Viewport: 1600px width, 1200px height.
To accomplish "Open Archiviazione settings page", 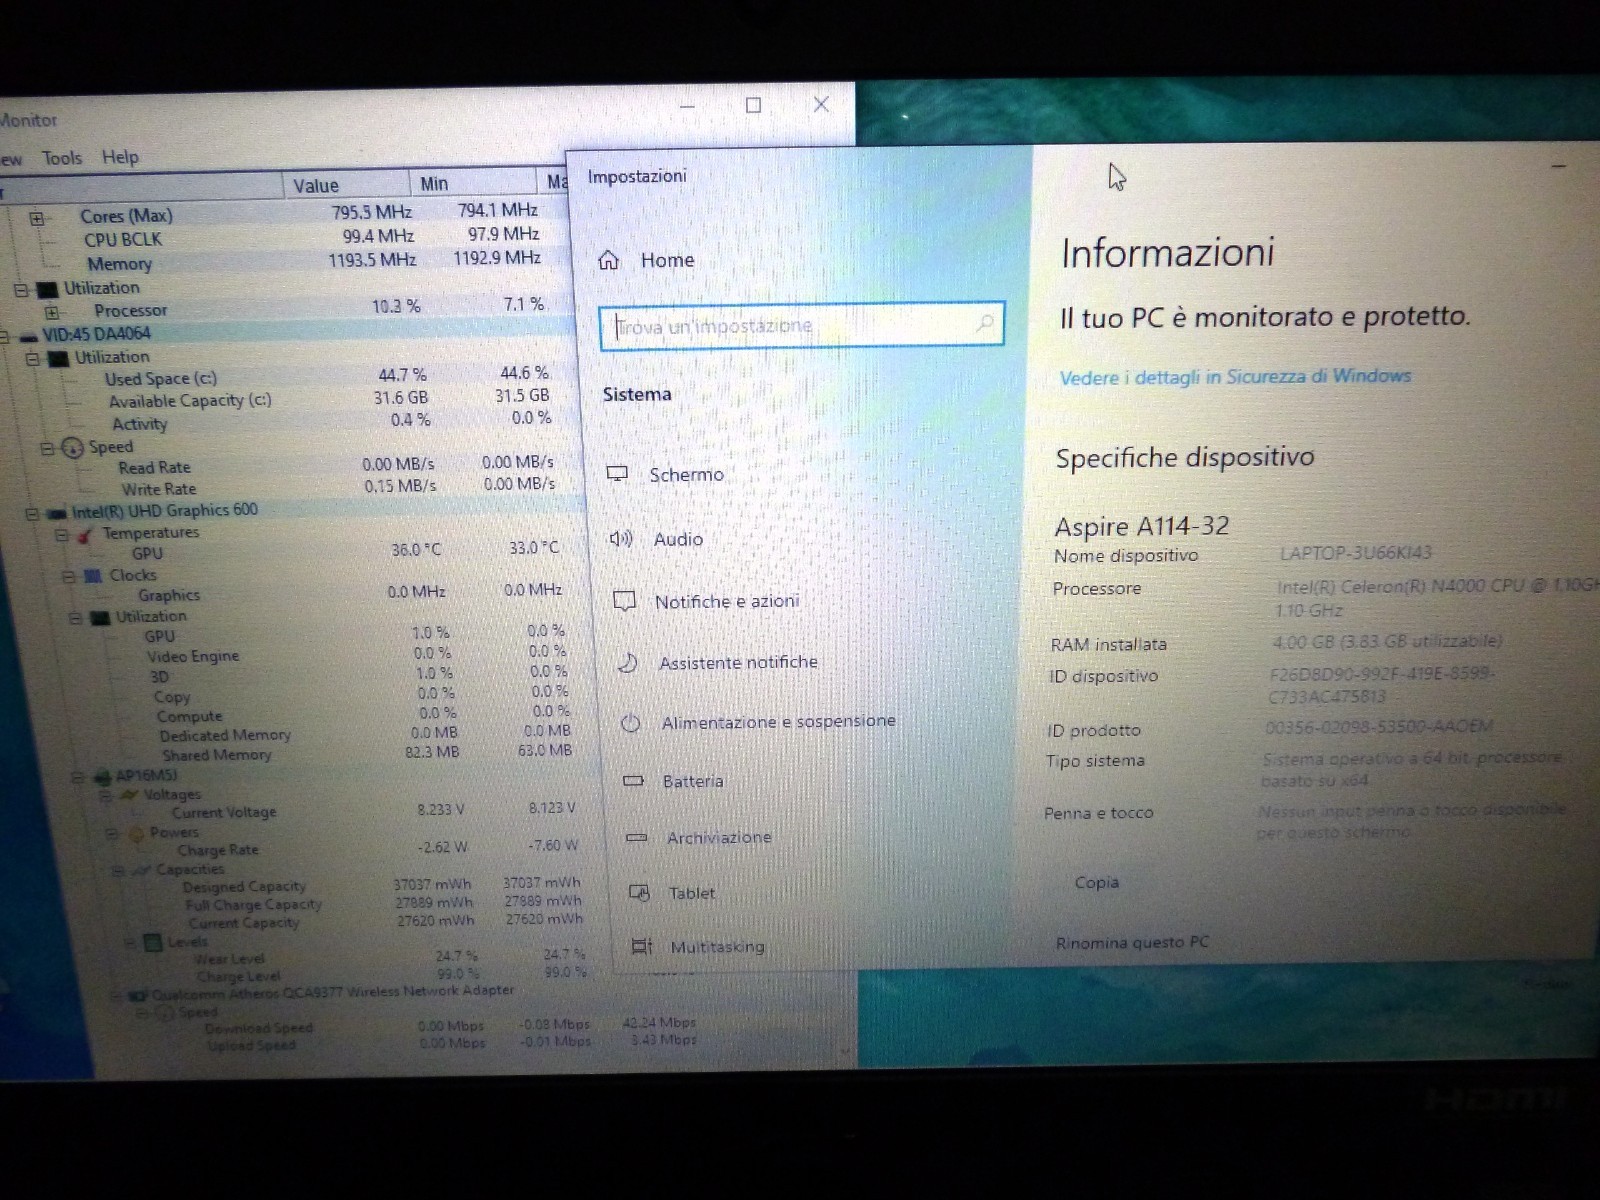I will [719, 837].
